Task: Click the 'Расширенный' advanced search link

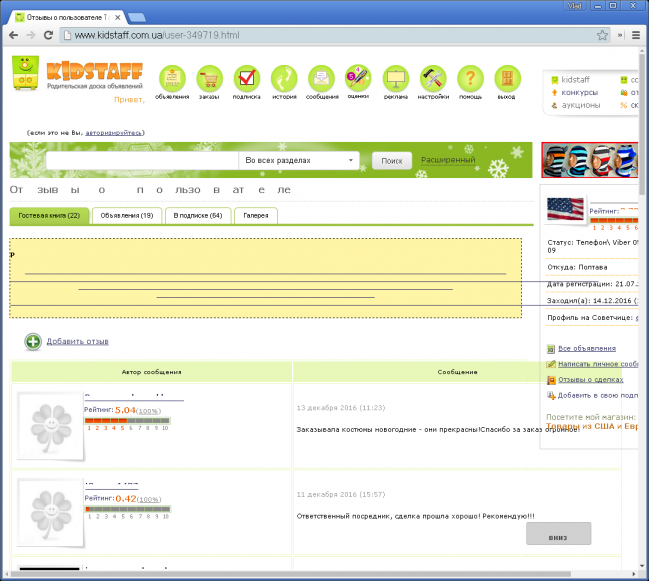Action: point(447,160)
